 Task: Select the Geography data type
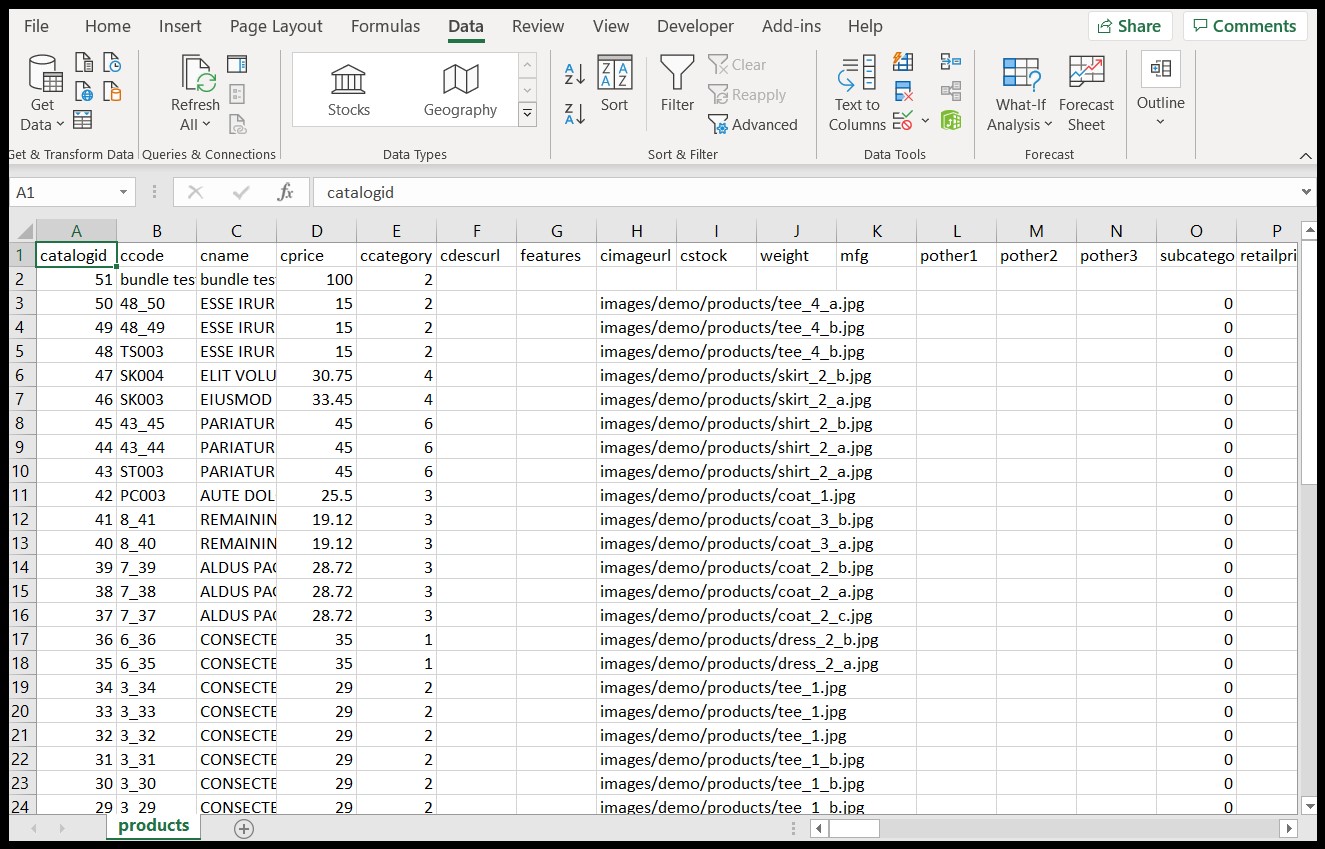[x=460, y=90]
